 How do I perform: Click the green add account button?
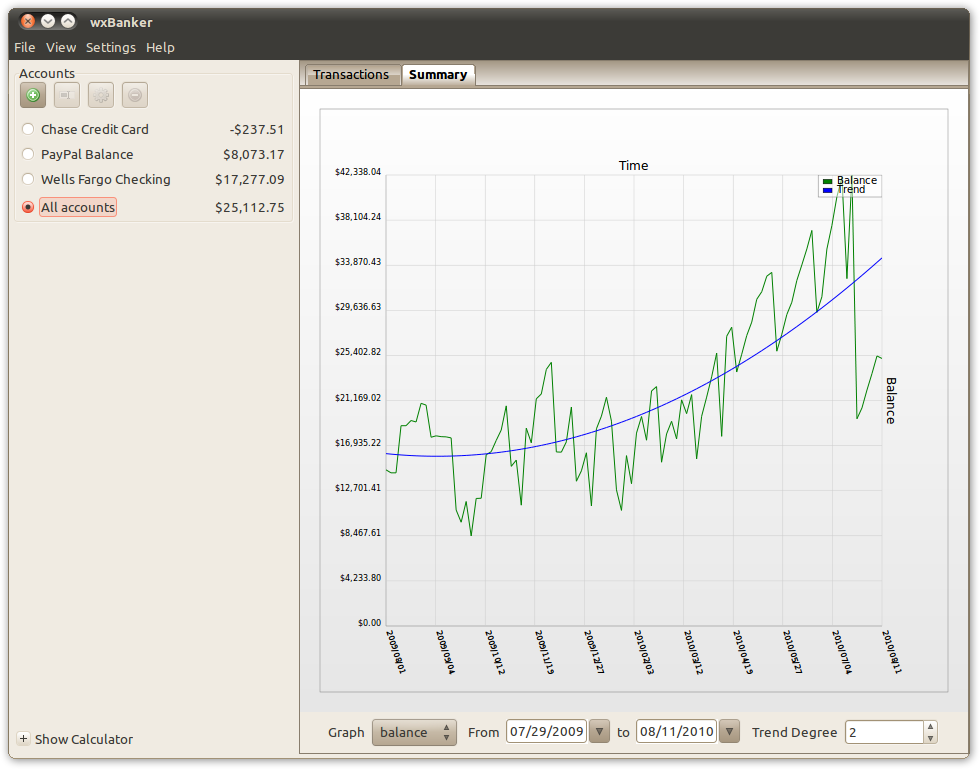[x=33, y=95]
